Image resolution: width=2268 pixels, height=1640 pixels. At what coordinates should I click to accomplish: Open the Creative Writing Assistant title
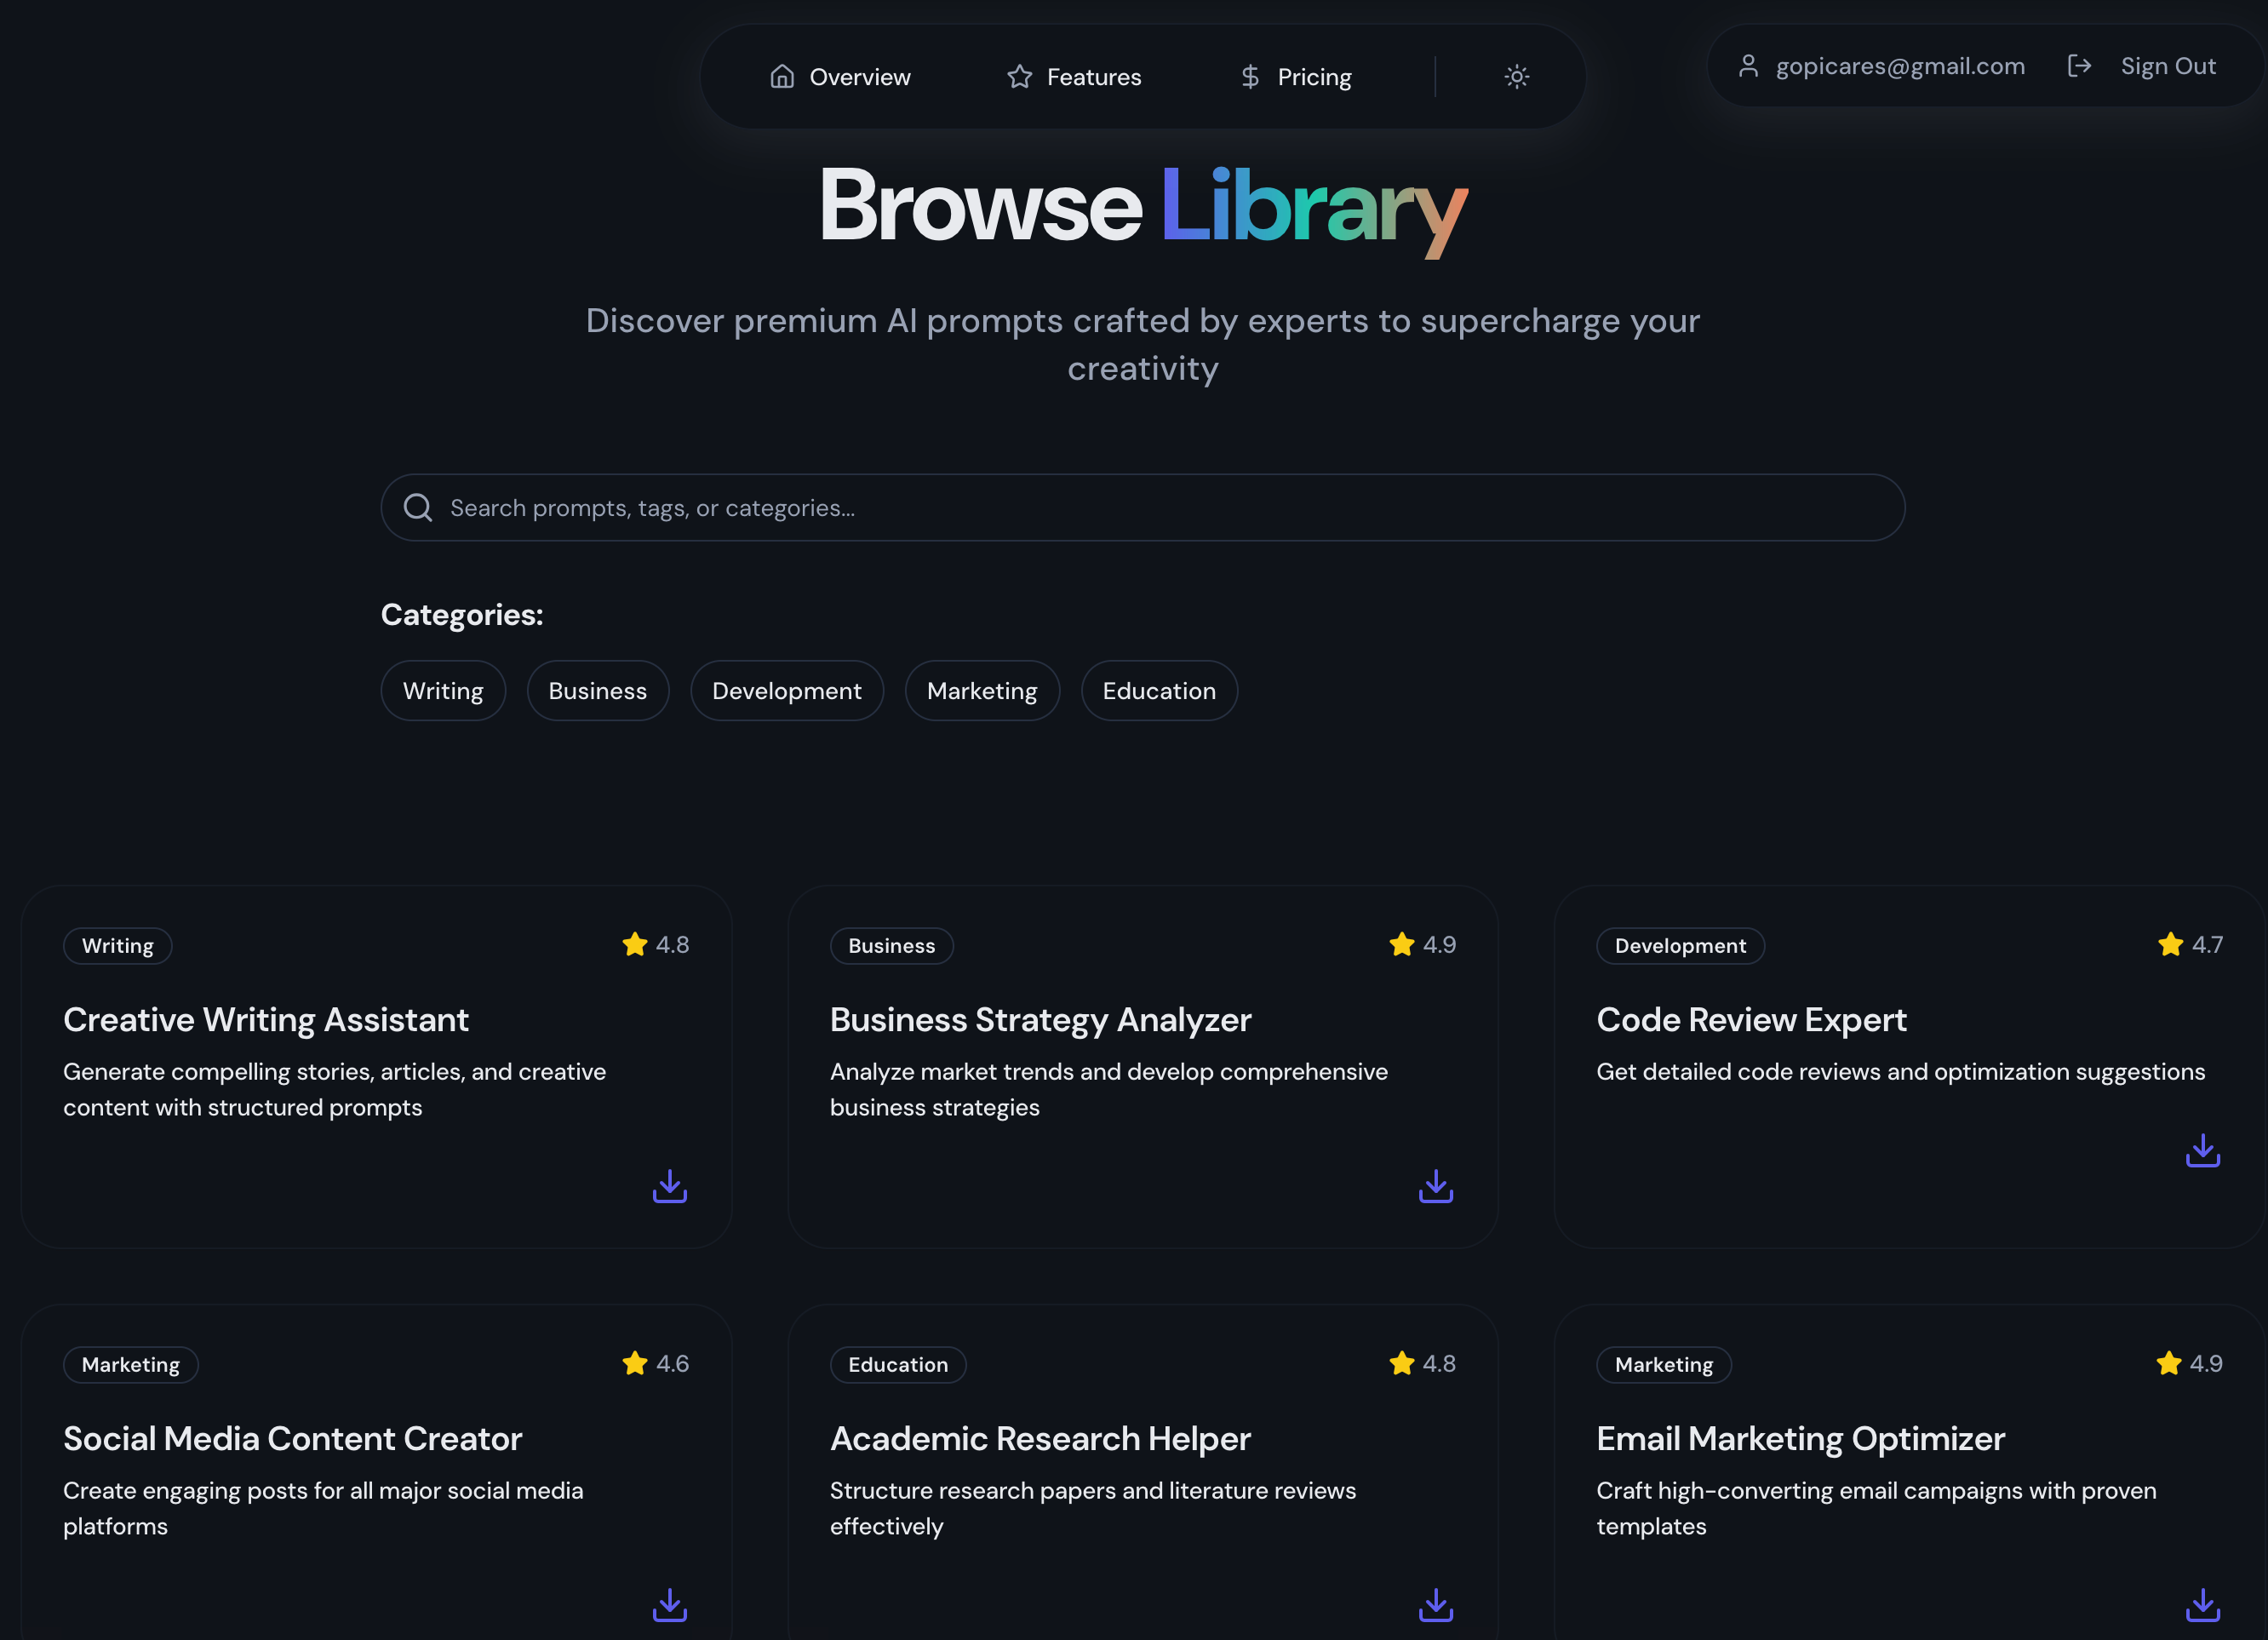click(266, 1019)
